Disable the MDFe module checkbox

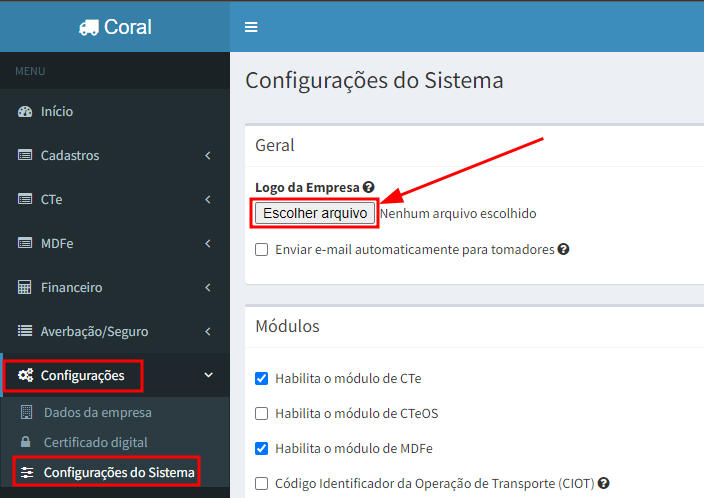click(262, 448)
